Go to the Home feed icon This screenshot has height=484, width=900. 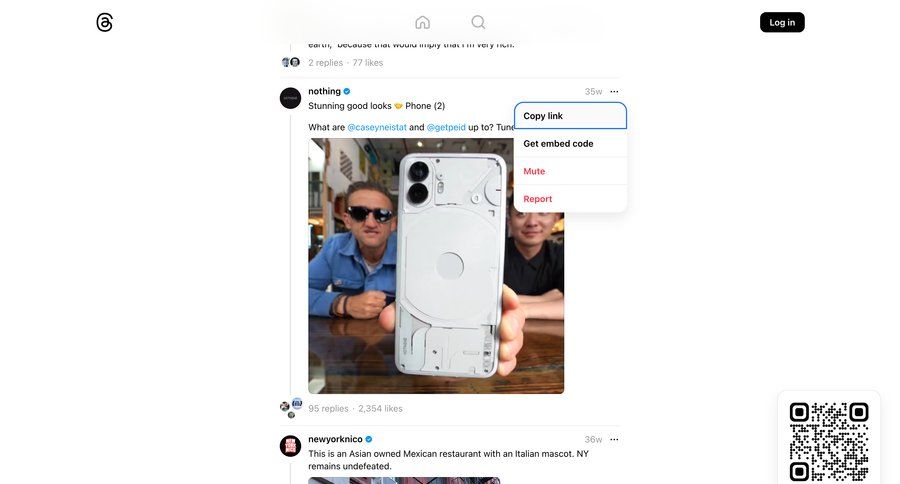pos(422,22)
